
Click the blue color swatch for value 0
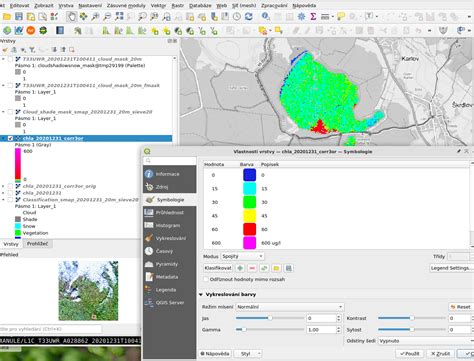(250, 175)
